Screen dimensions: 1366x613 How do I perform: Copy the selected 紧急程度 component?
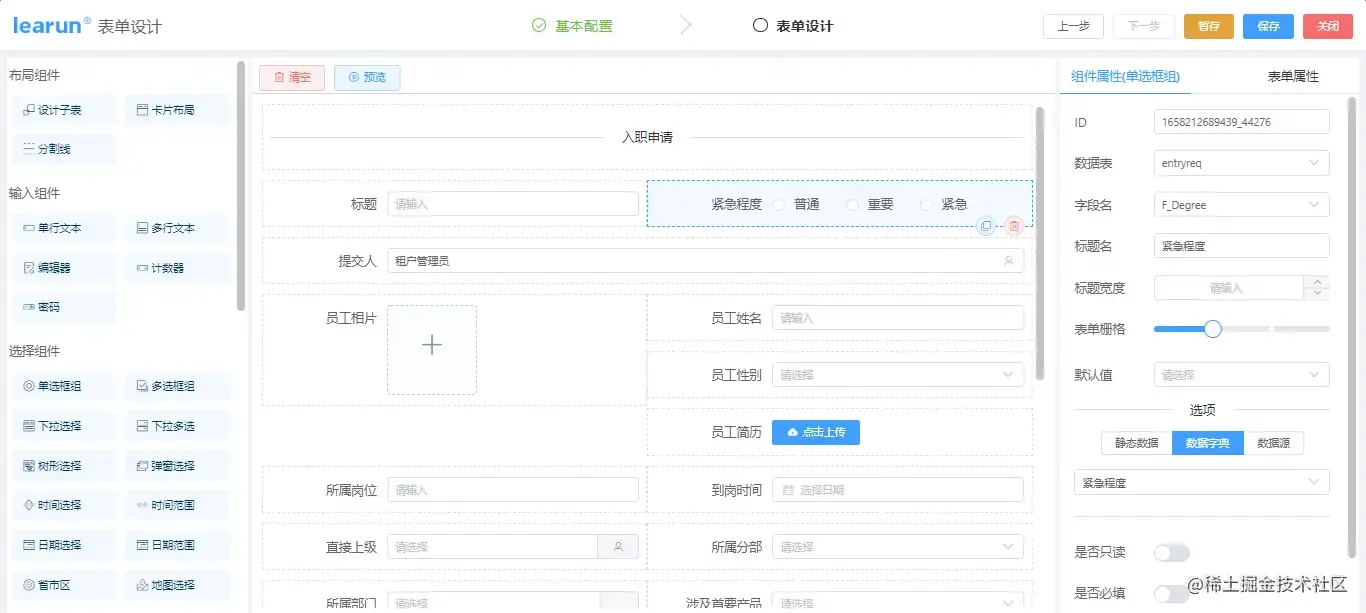[x=986, y=226]
